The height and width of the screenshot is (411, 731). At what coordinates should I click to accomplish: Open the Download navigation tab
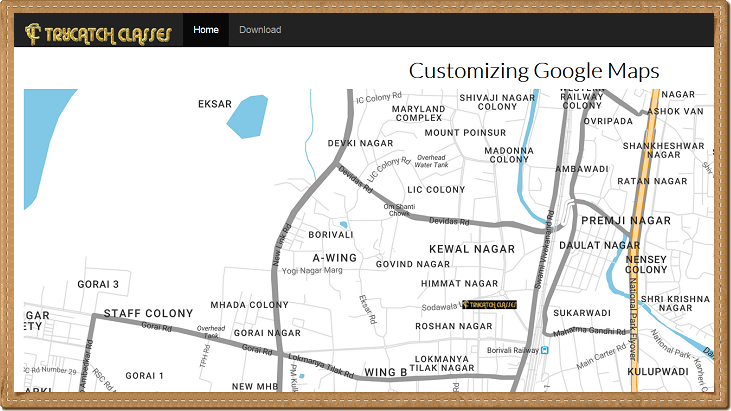[260, 30]
